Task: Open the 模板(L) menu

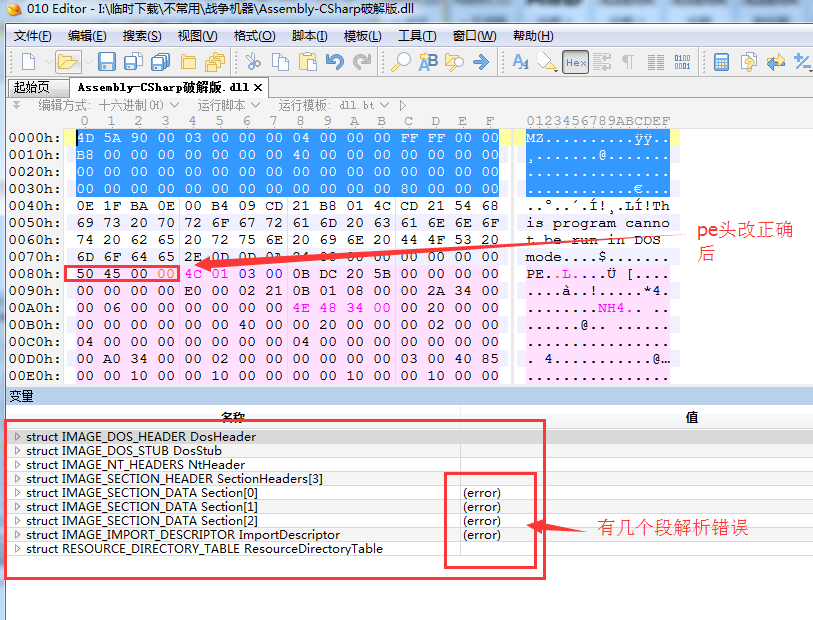Action: pyautogui.click(x=362, y=36)
